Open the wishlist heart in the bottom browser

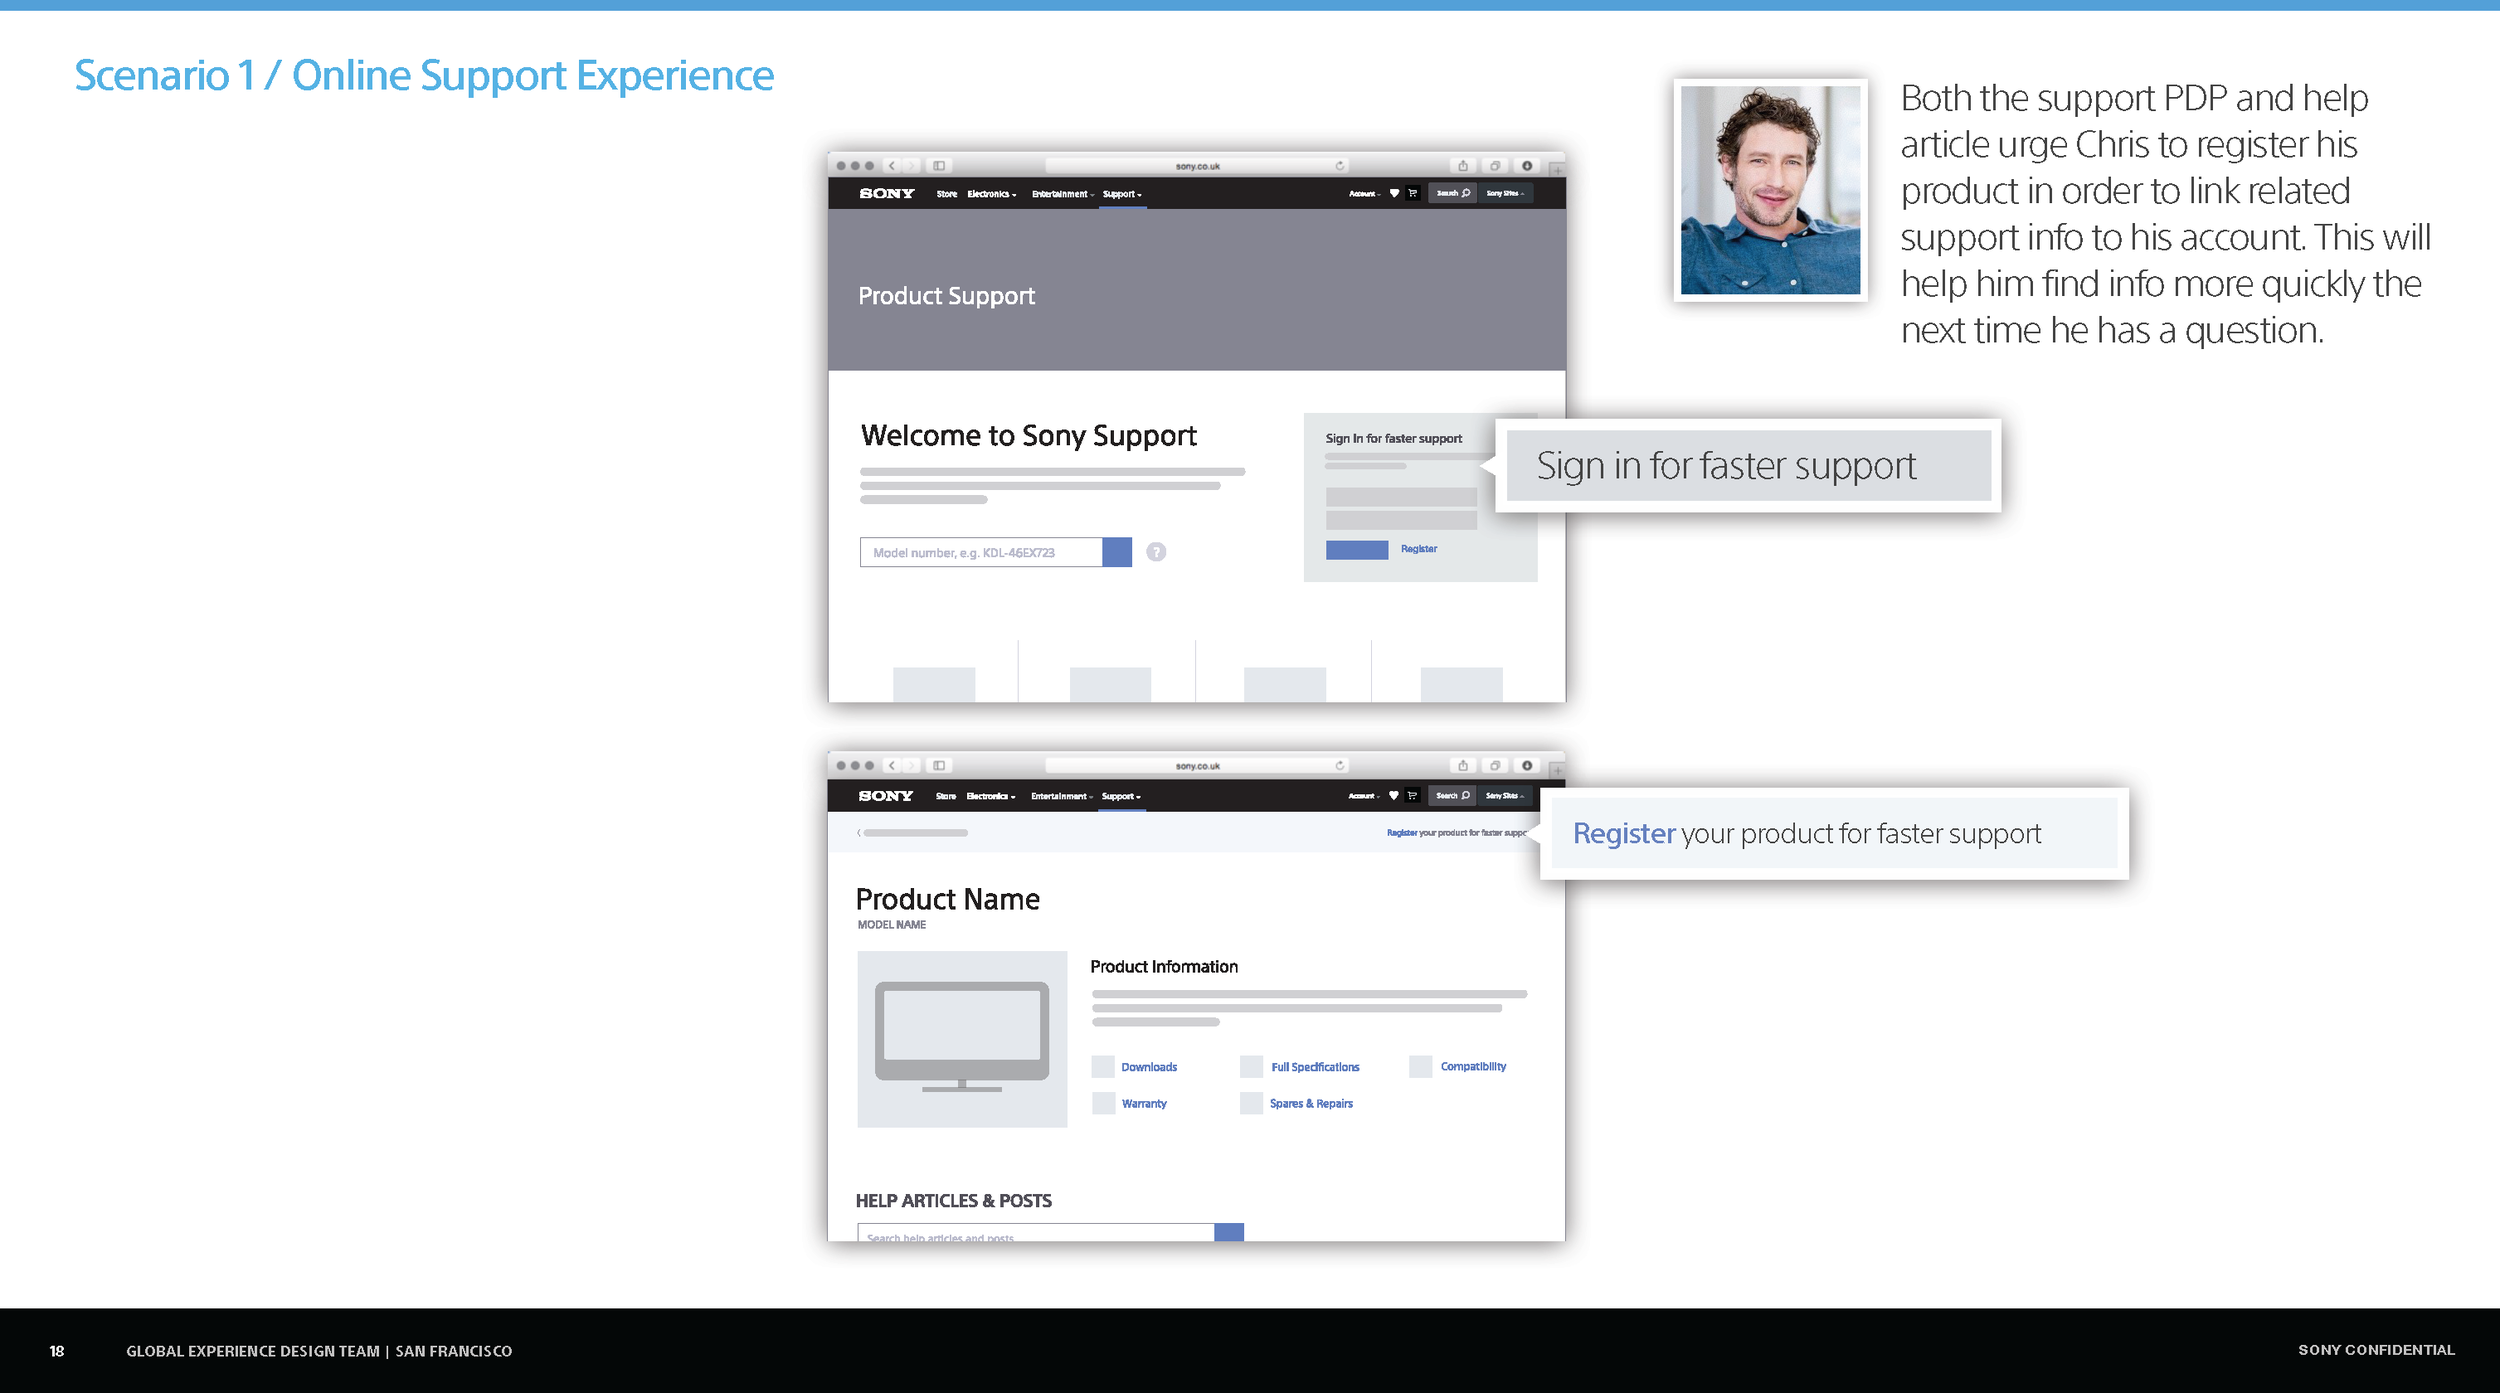point(1393,796)
